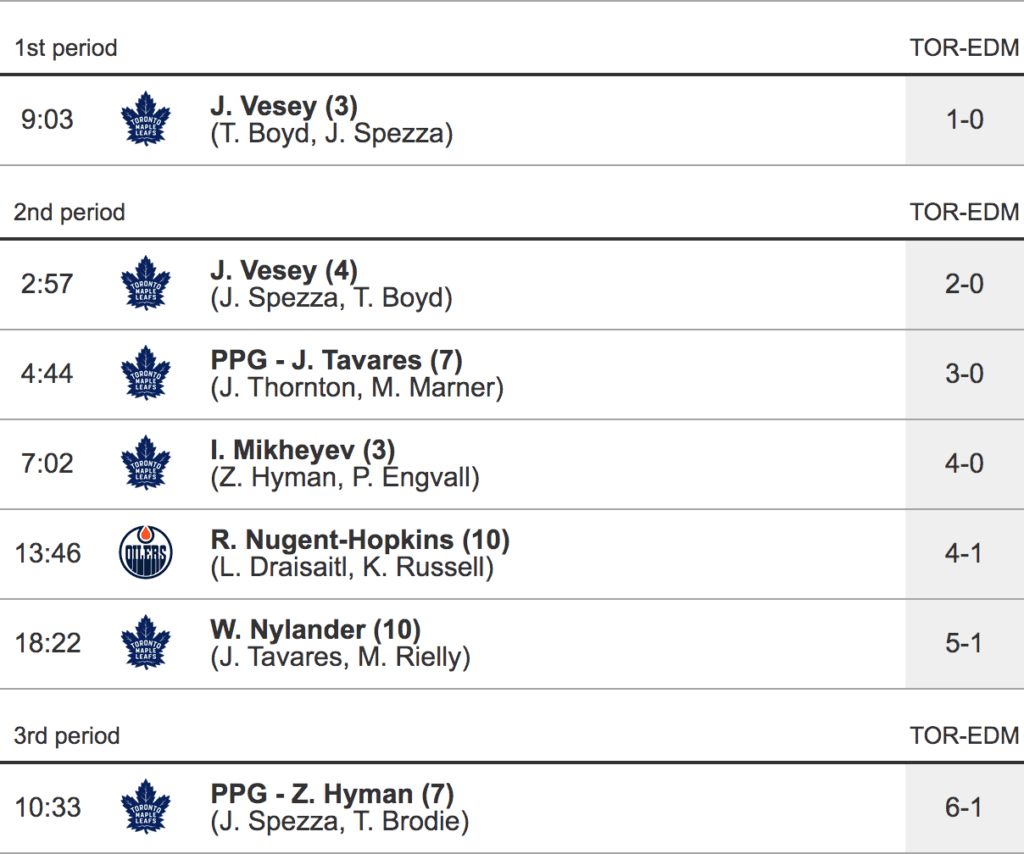Image resolution: width=1024 pixels, height=854 pixels.
Task: Click Maple Leafs logo beside Nylander goal
Action: 145,644
